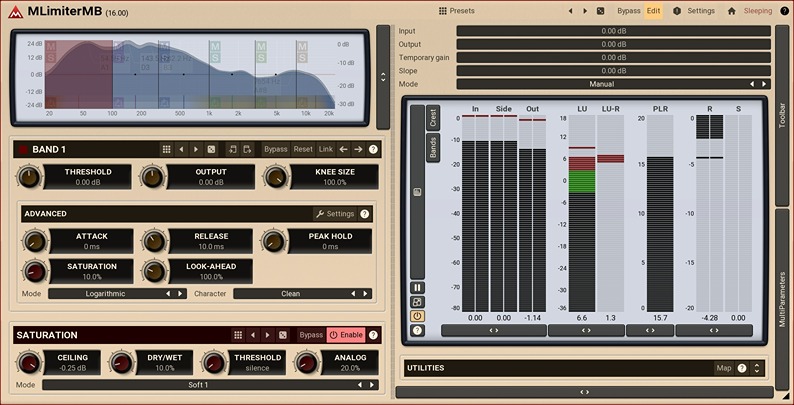
Task: Toggle global Bypass in the top bar
Action: click(628, 10)
